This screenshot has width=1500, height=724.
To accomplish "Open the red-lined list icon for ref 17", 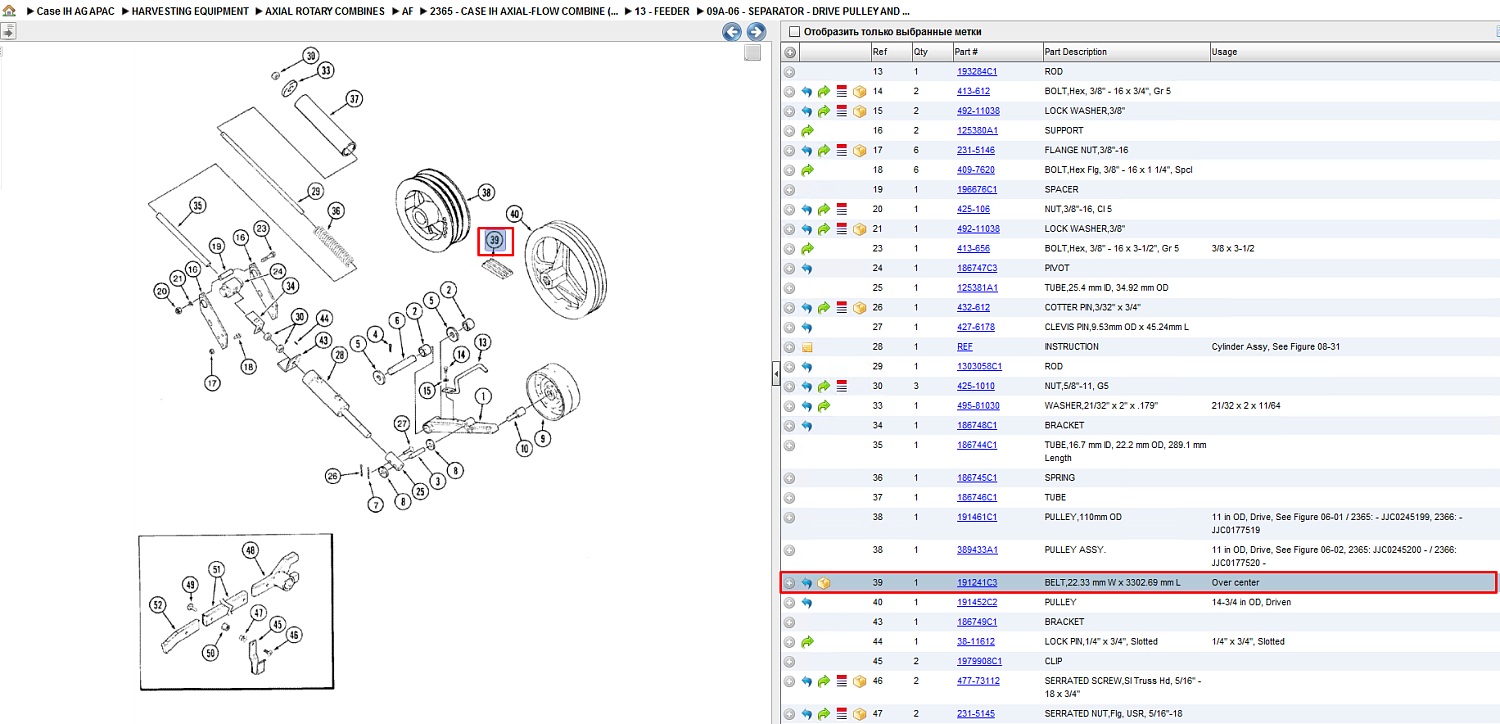I will (842, 151).
